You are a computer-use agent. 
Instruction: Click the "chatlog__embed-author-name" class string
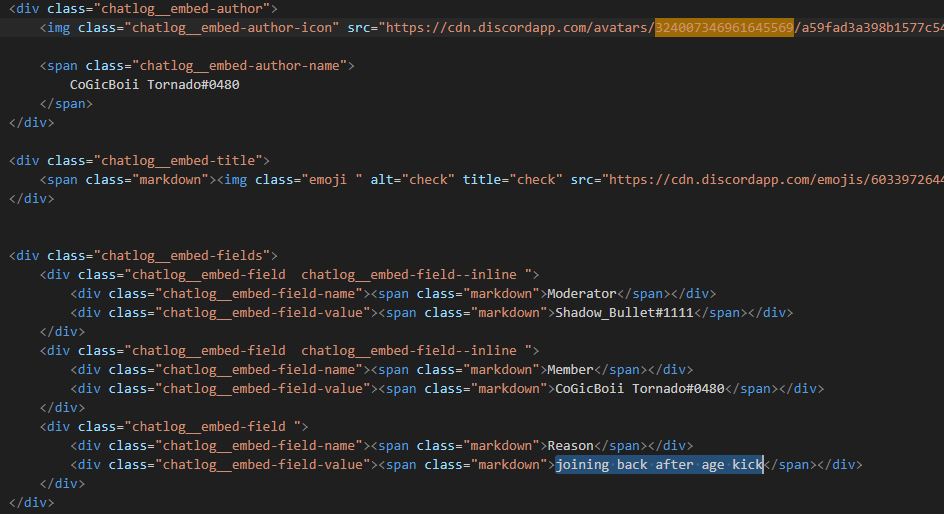[239, 66]
